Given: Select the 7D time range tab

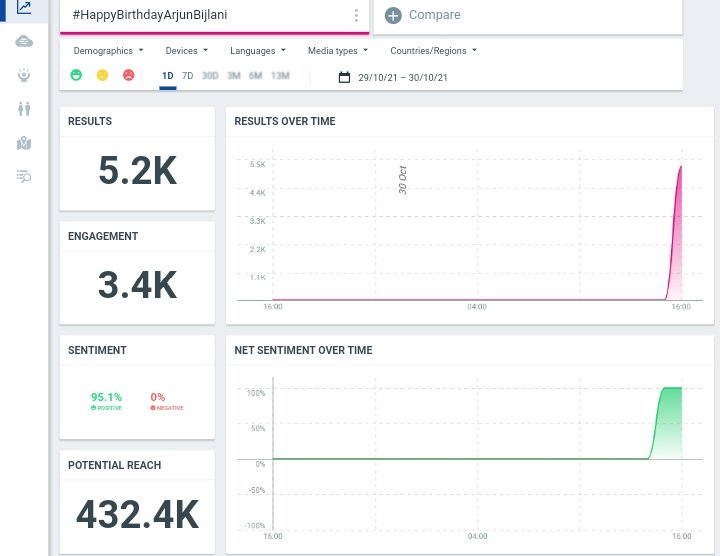Looking at the screenshot, I should click(x=187, y=76).
